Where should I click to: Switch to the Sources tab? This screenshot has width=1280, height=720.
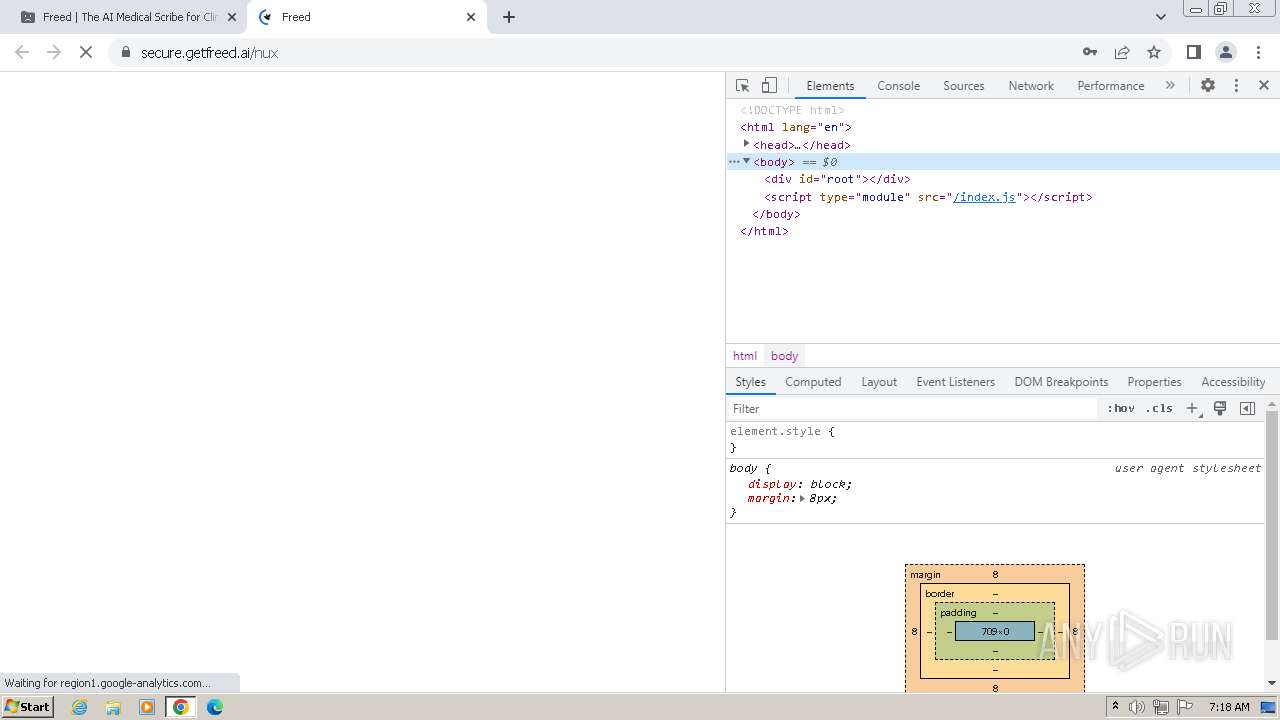pos(963,86)
